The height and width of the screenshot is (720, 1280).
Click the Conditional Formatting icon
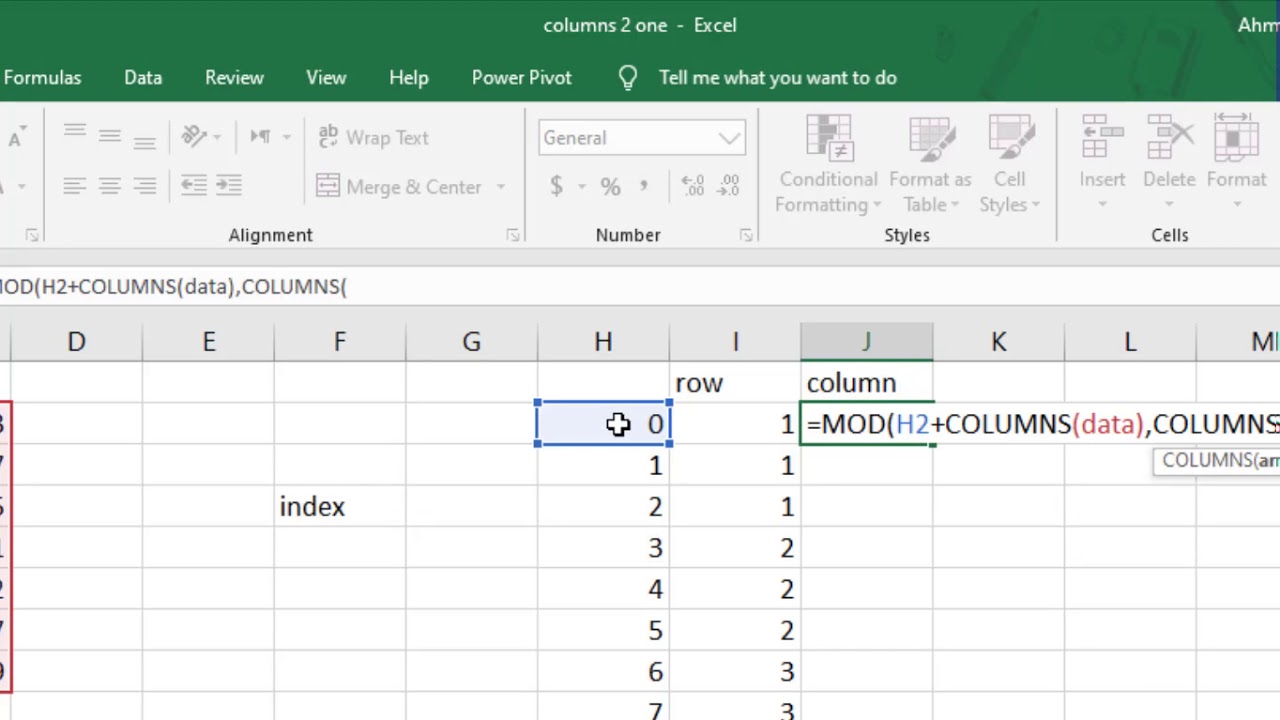828,165
